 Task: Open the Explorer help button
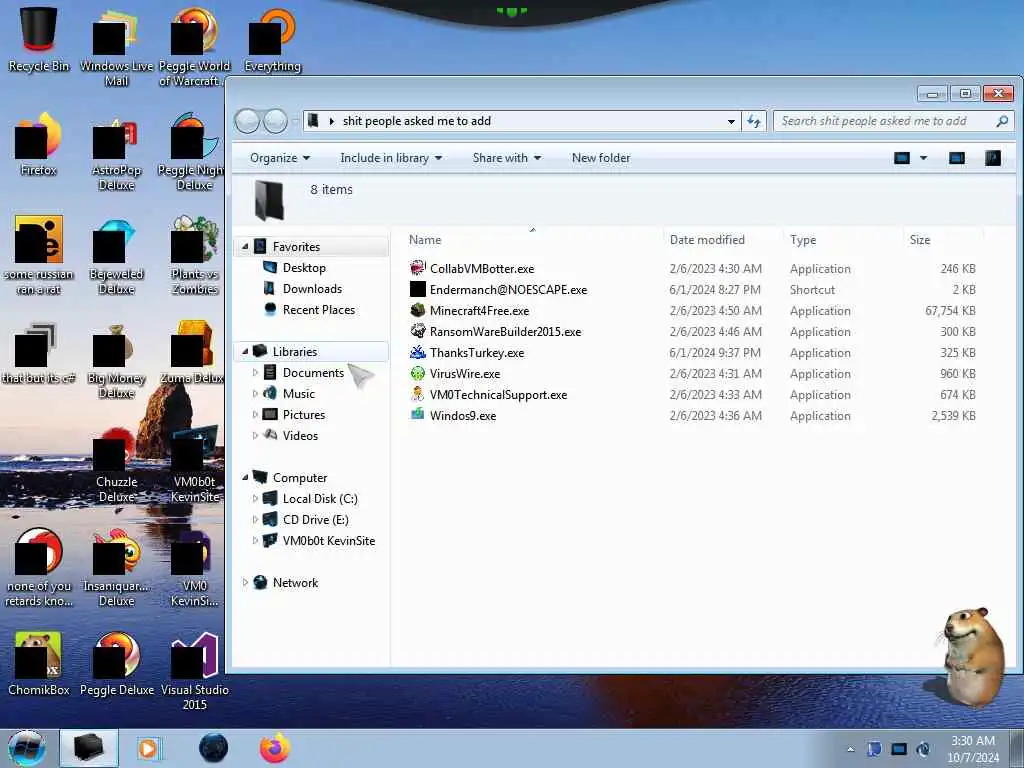tap(993, 157)
